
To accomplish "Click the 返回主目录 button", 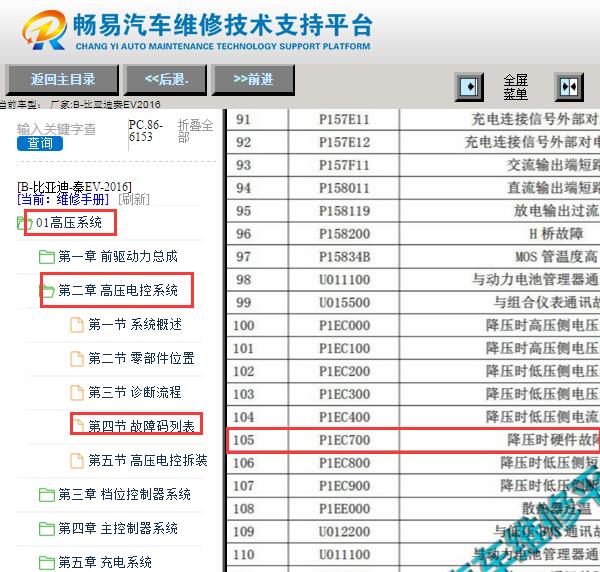I will pos(62,79).
